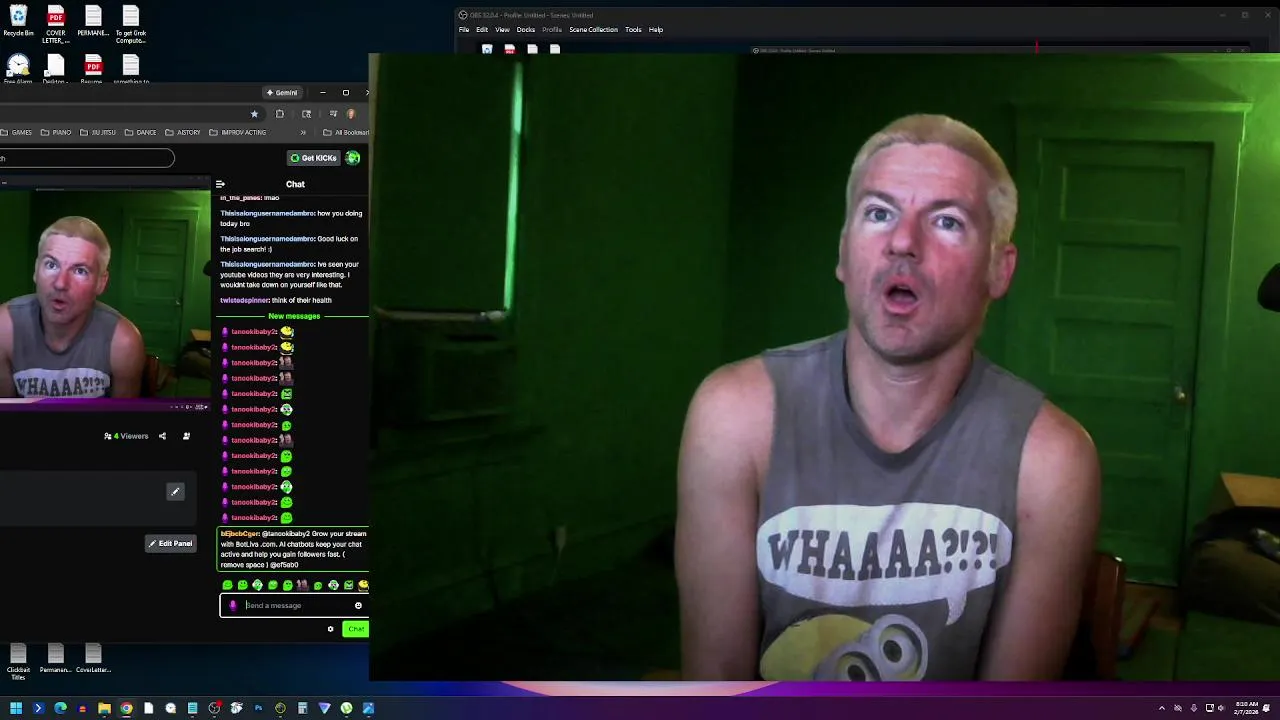Bookmark this page with the star icon

pyautogui.click(x=254, y=114)
